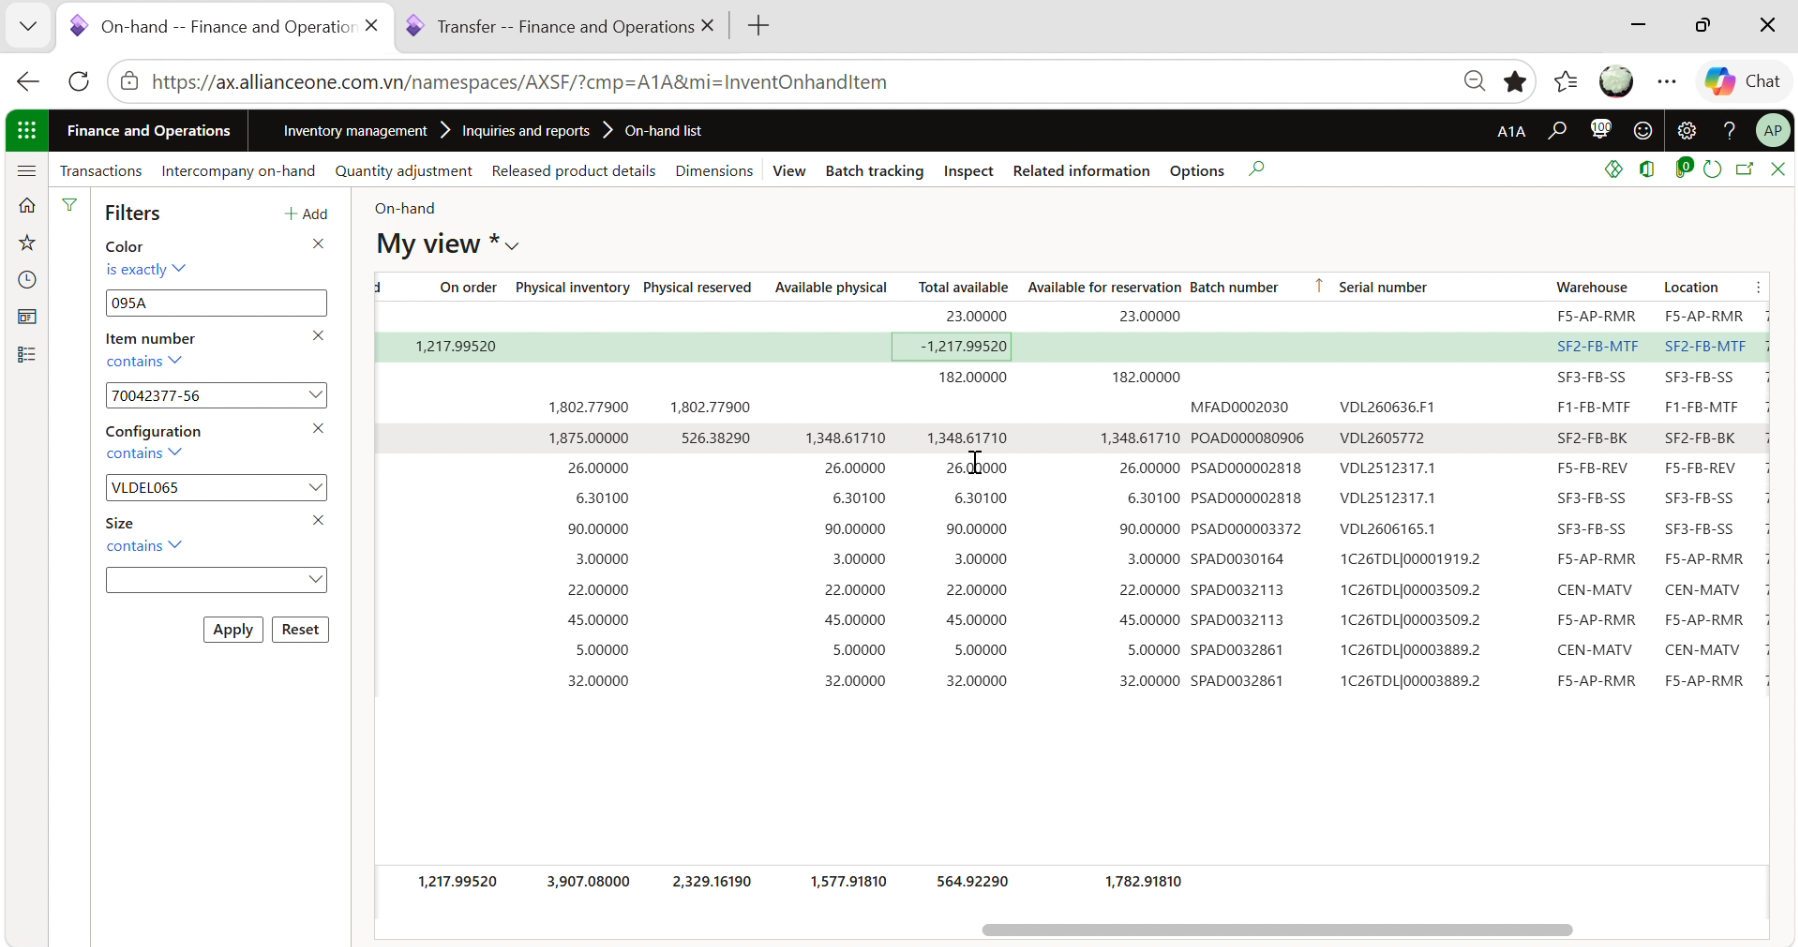This screenshot has width=1798, height=947.
Task: Change Item number operator 'contains'
Action: tap(144, 361)
